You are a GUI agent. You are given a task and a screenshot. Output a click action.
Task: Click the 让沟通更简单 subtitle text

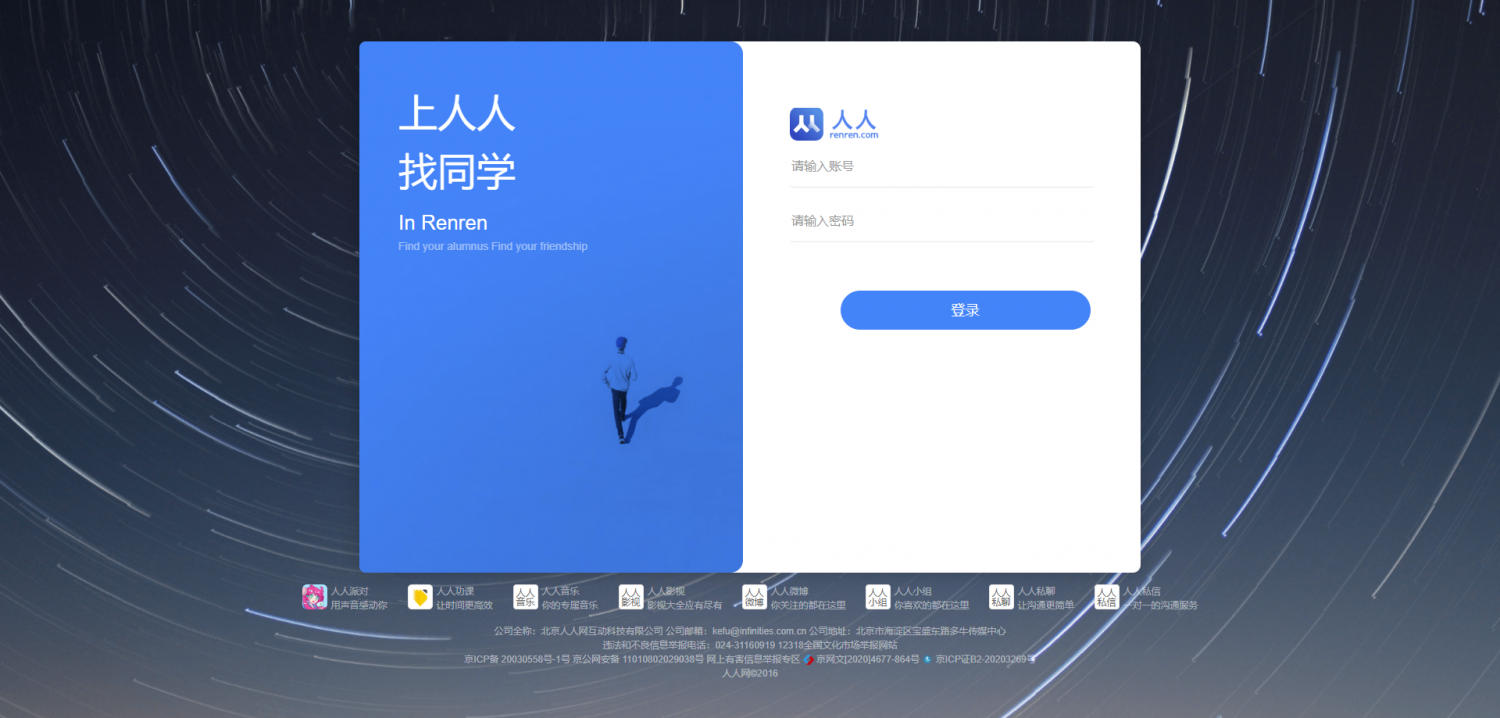[1045, 605]
